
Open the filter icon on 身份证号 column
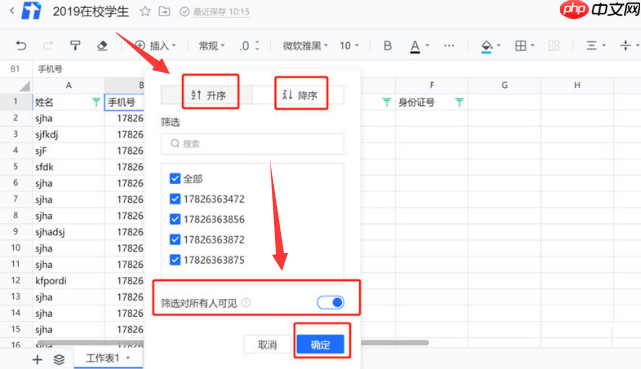[x=459, y=102]
